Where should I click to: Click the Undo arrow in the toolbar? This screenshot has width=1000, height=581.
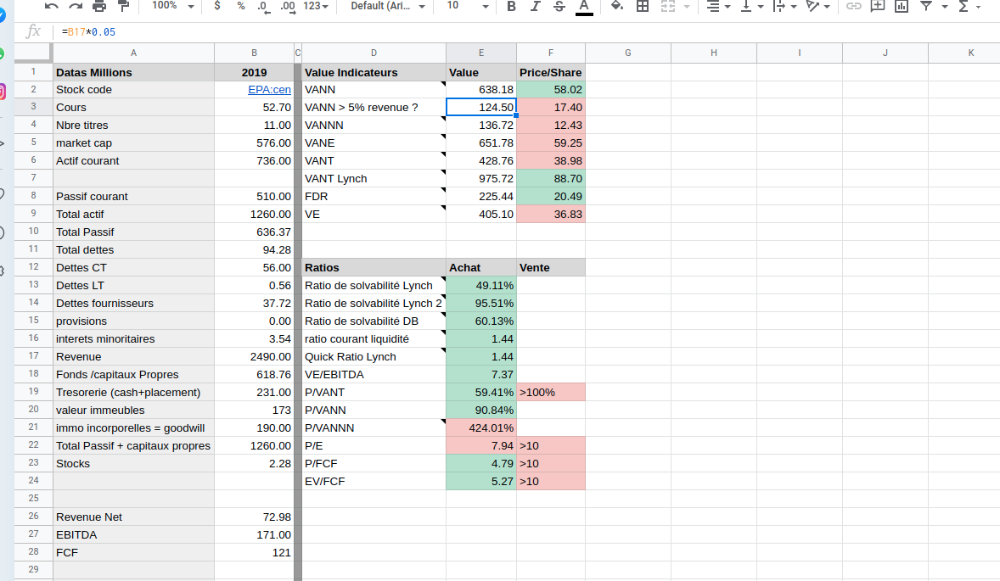coord(51,6)
